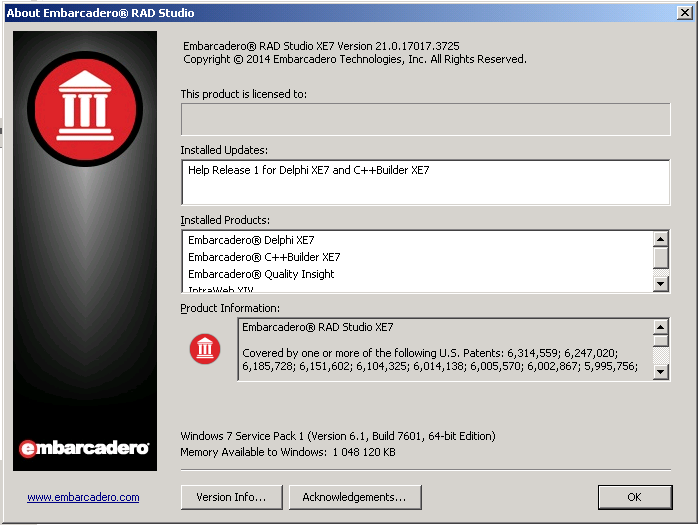Click the small red Product Information icon
Image resolution: width=698 pixels, height=525 pixels.
[204, 348]
